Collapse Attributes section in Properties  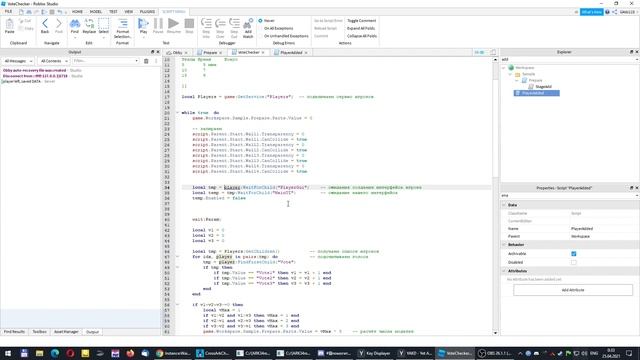pos(504,271)
